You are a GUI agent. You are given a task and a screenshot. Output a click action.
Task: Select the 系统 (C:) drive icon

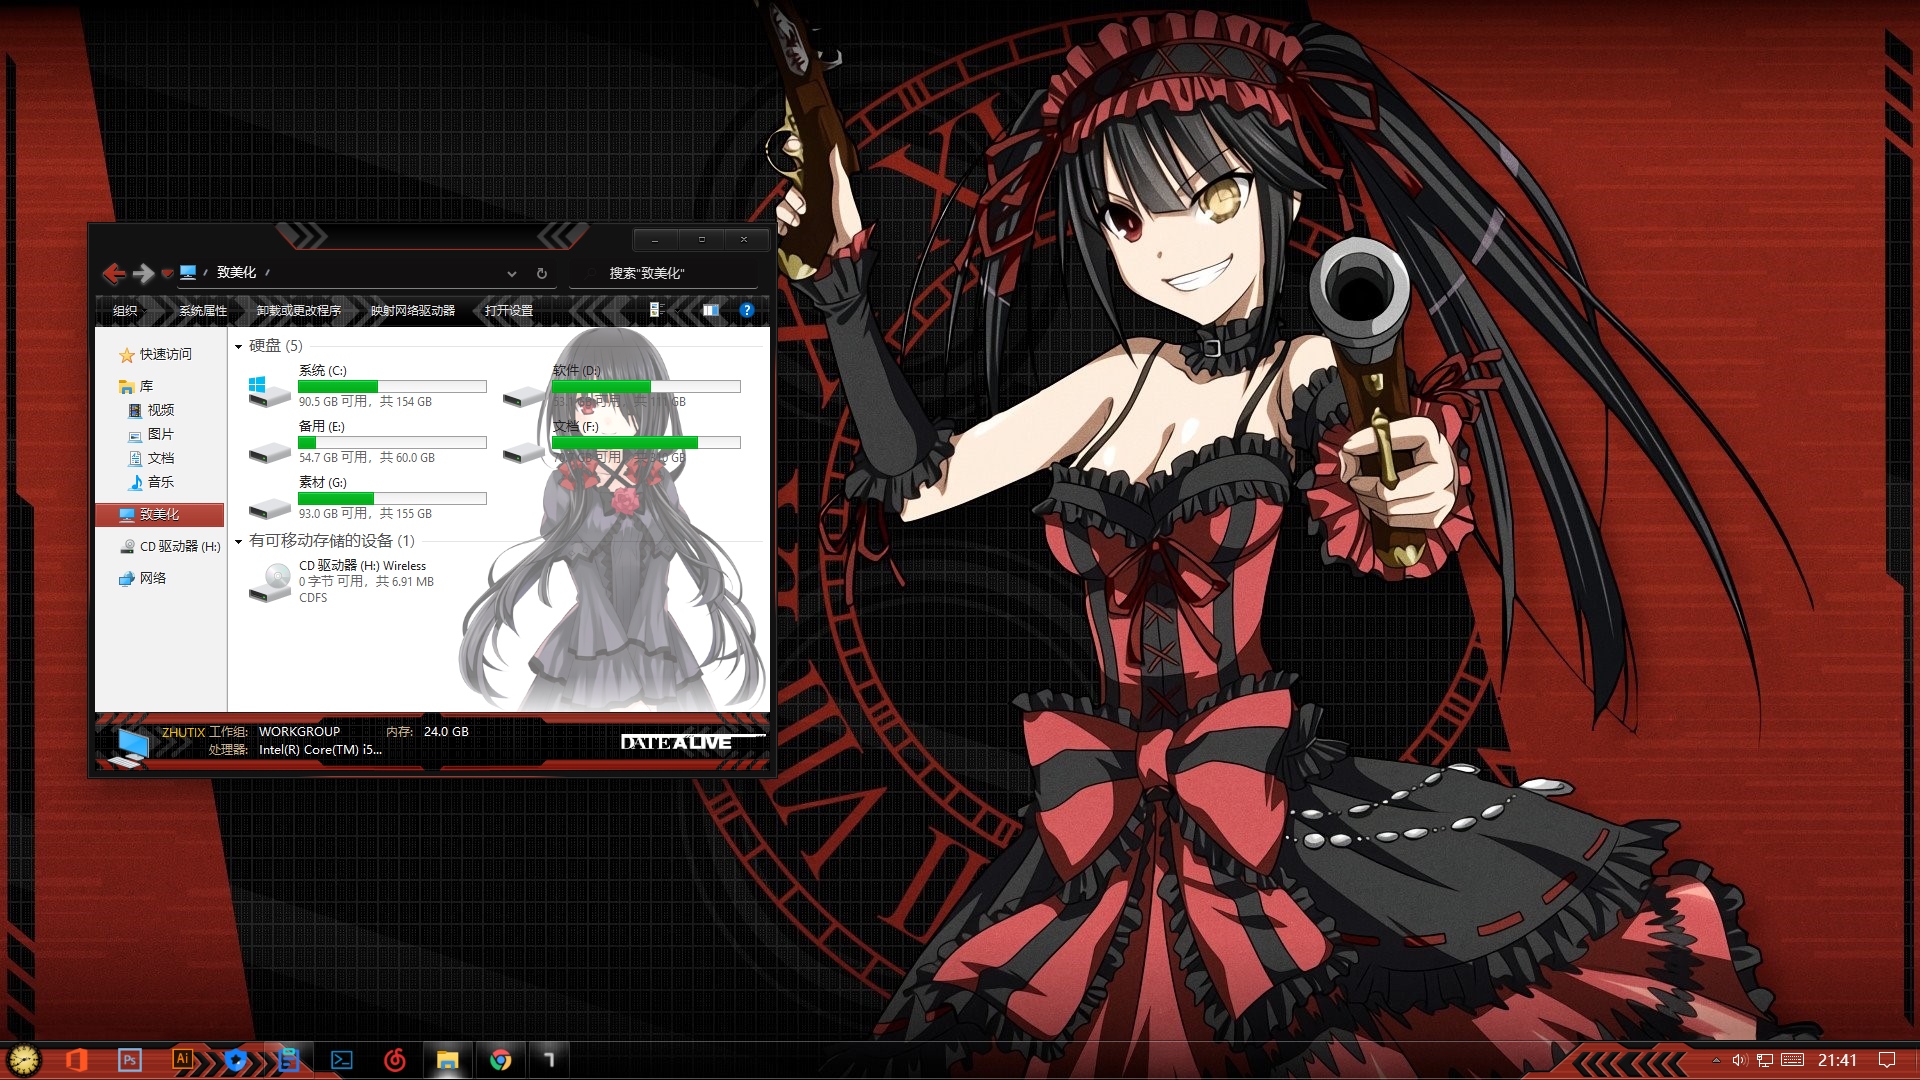pos(269,391)
